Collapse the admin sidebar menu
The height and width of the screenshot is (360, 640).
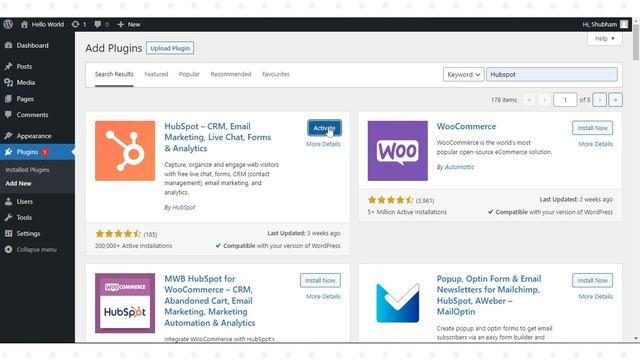pyautogui.click(x=37, y=249)
